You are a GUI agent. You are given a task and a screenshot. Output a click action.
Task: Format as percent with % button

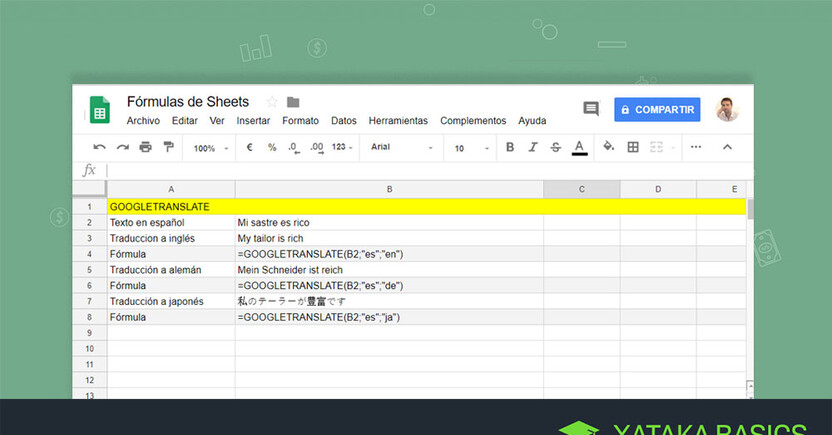click(272, 147)
